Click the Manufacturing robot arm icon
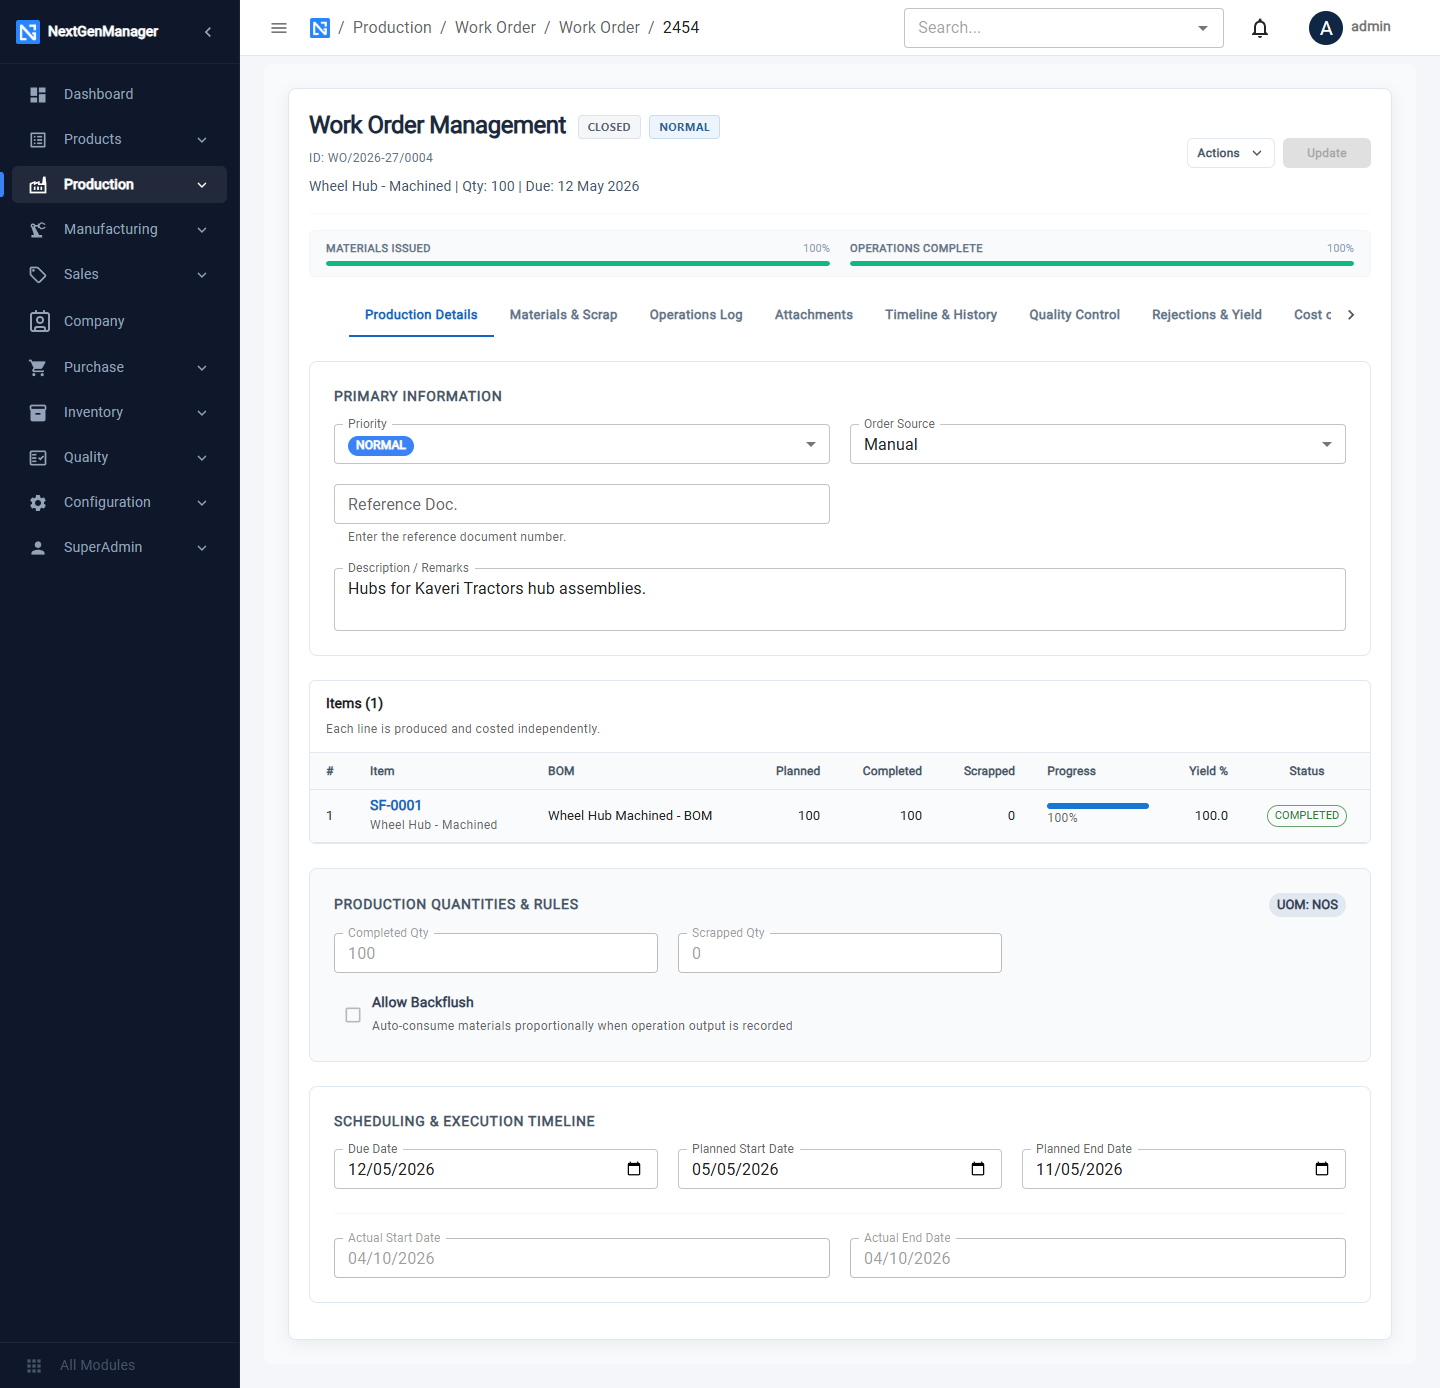Screen dimensions: 1440x1388 click(x=38, y=229)
